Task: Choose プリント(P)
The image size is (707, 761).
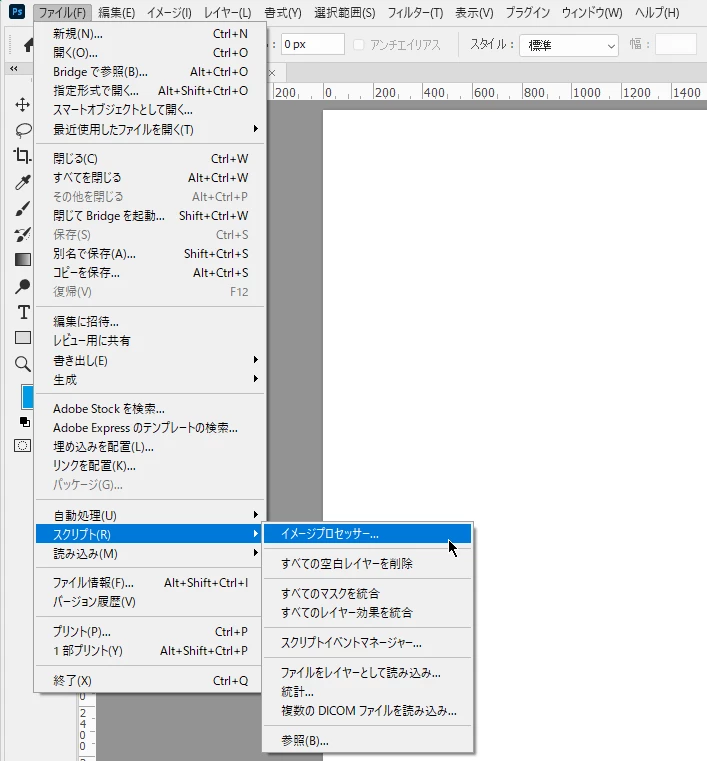Action: (x=150, y=631)
